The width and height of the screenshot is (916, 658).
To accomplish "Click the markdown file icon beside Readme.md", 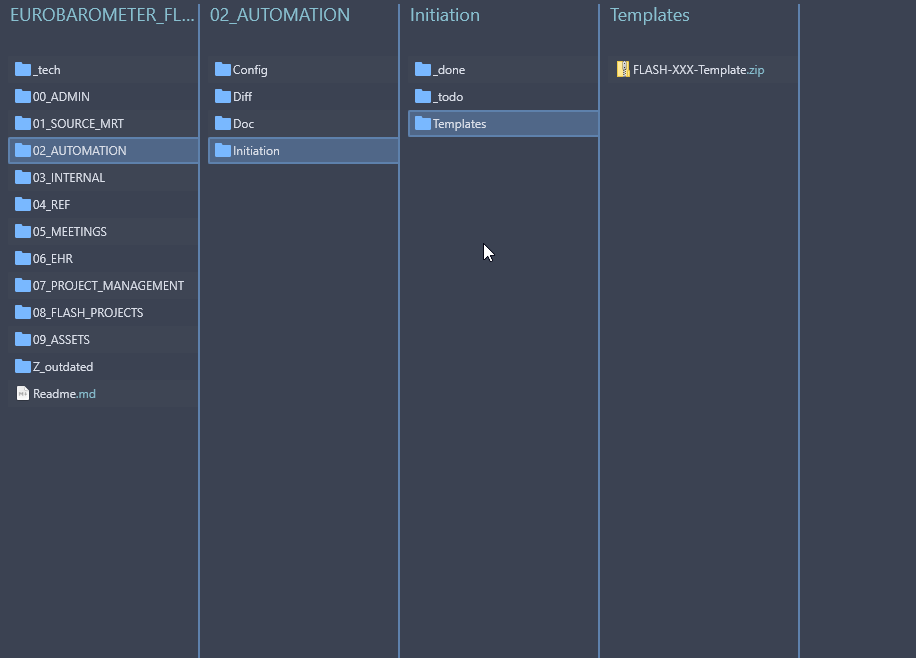I will pyautogui.click(x=23, y=393).
